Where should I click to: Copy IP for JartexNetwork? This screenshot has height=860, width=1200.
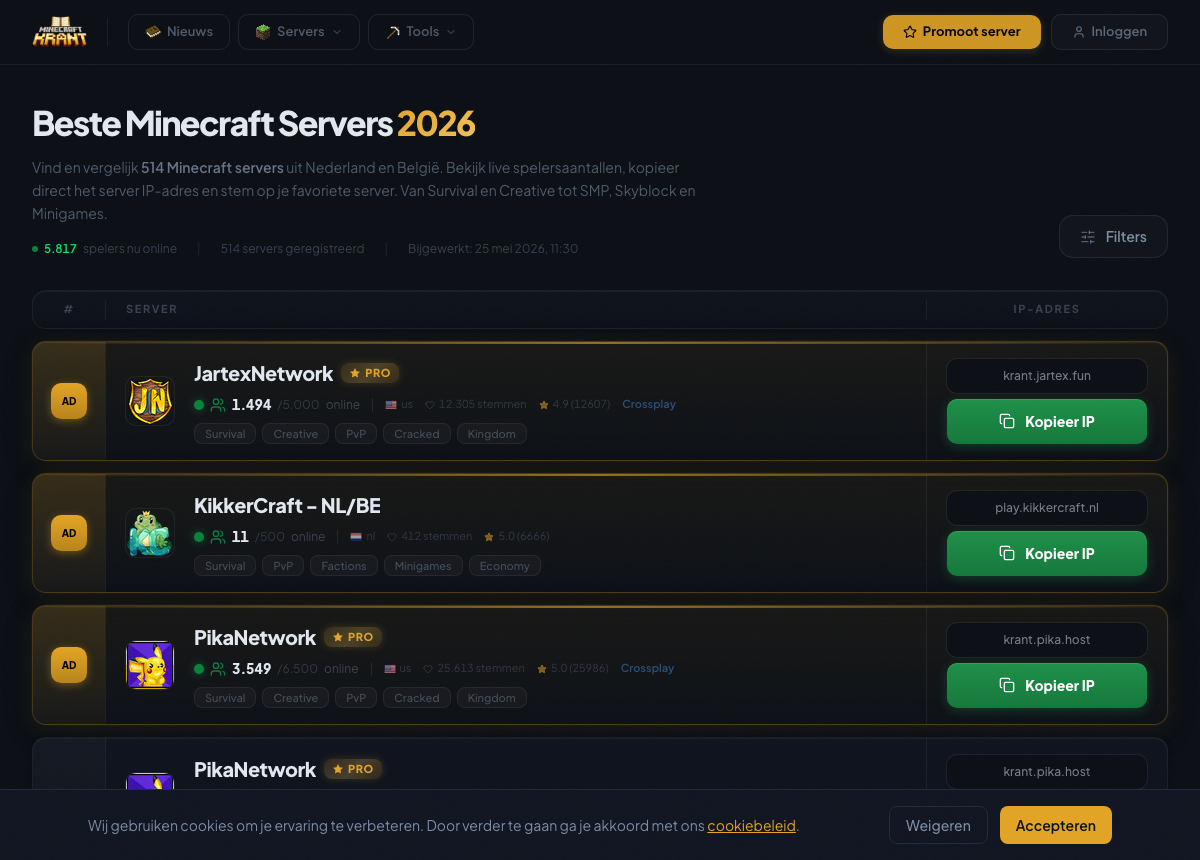(x=1047, y=421)
